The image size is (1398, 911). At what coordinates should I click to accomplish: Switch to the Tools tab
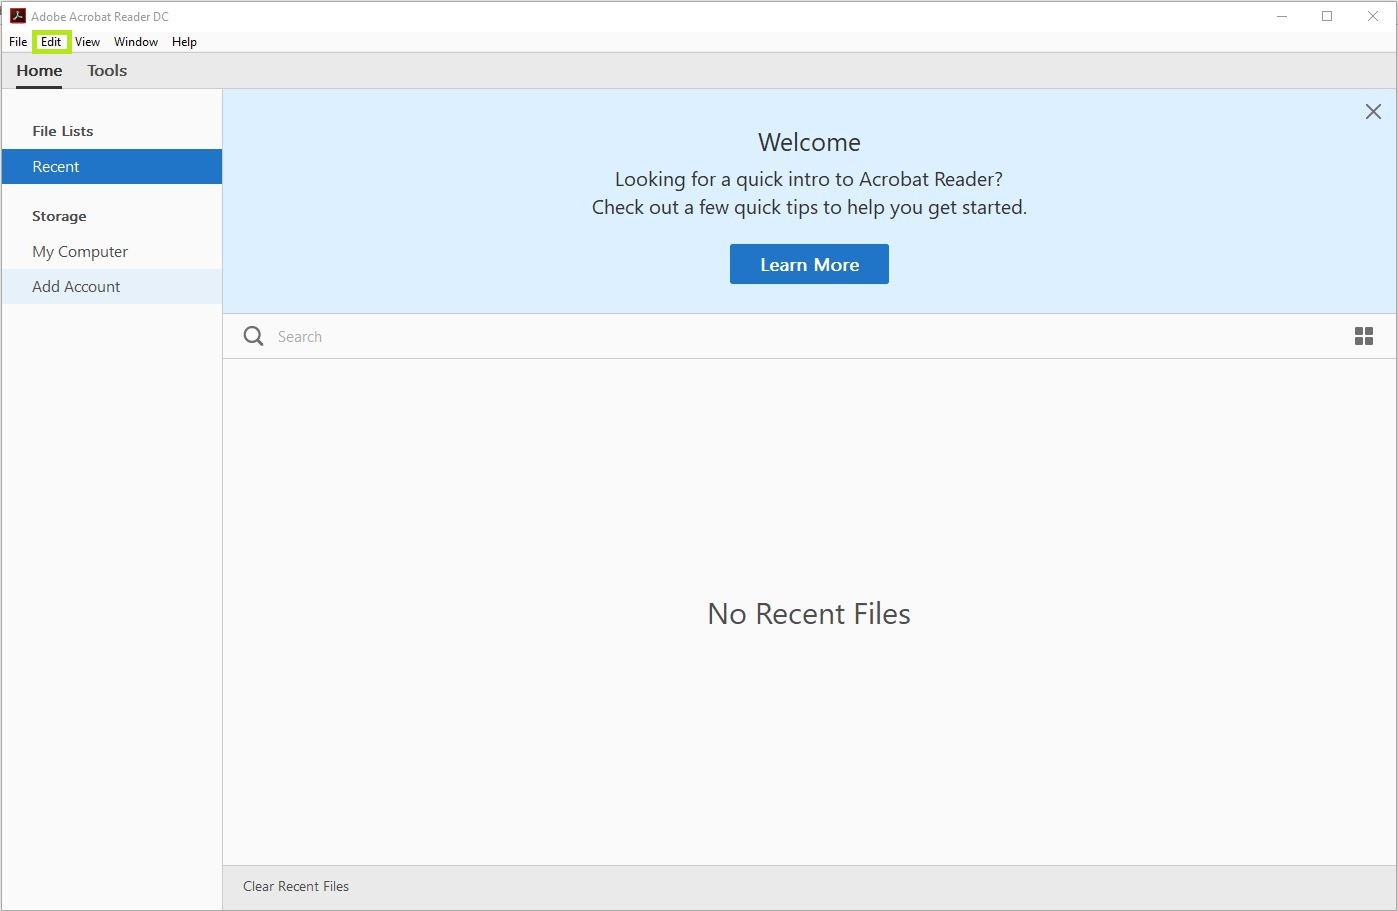coord(107,71)
